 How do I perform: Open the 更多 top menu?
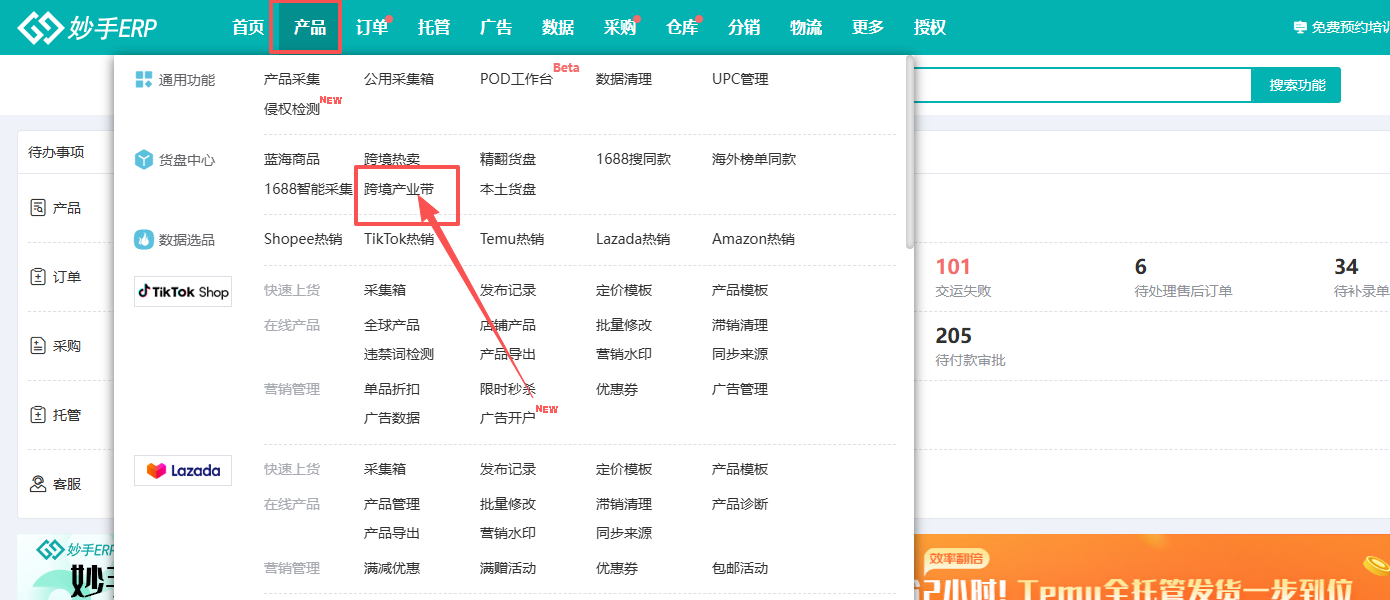(868, 28)
